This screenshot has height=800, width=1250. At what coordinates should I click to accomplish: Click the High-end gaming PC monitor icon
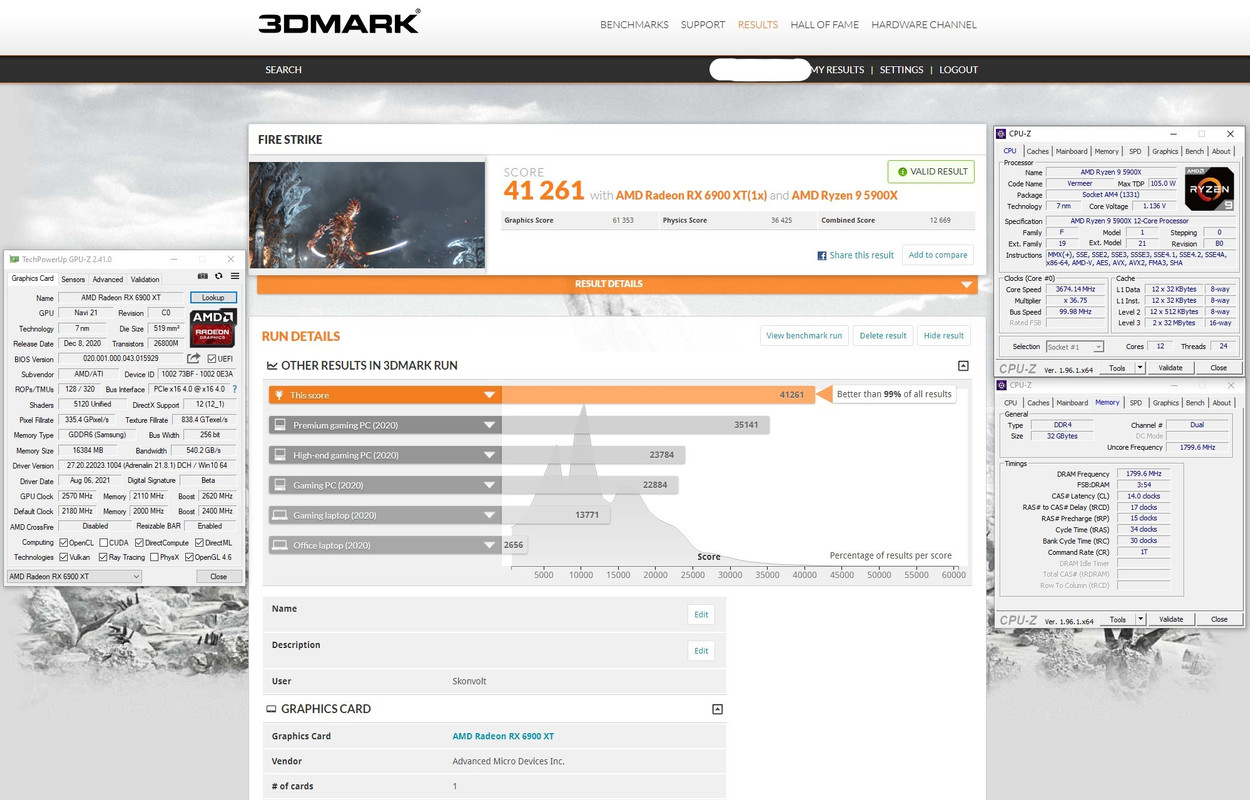(279, 455)
